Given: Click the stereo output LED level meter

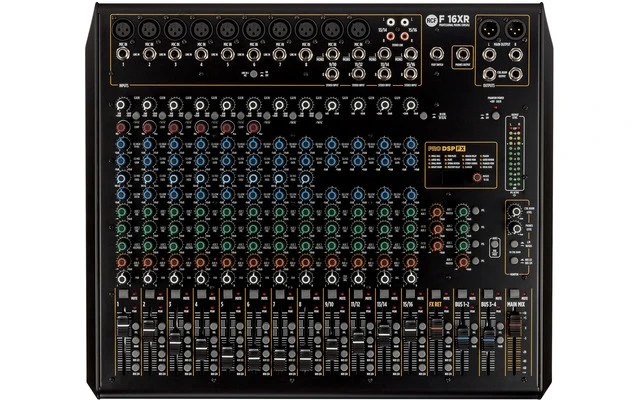Looking at the screenshot, I should coord(515,155).
